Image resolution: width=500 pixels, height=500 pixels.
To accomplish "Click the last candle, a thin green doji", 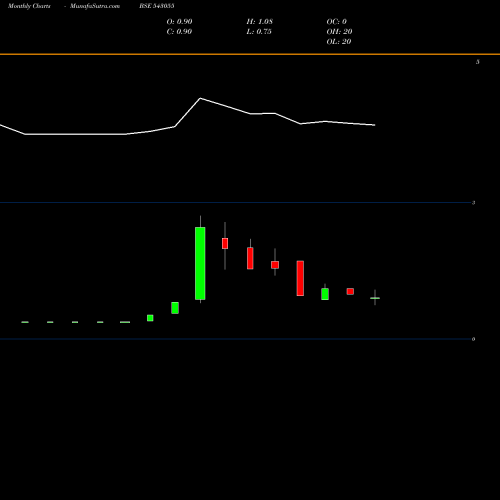I will 375,298.
